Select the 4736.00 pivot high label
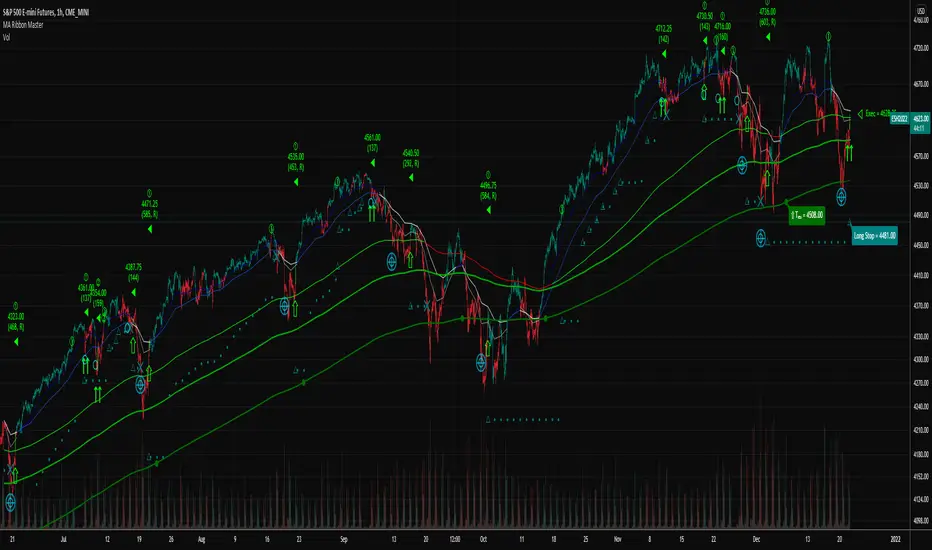932x550 pixels. tap(767, 17)
